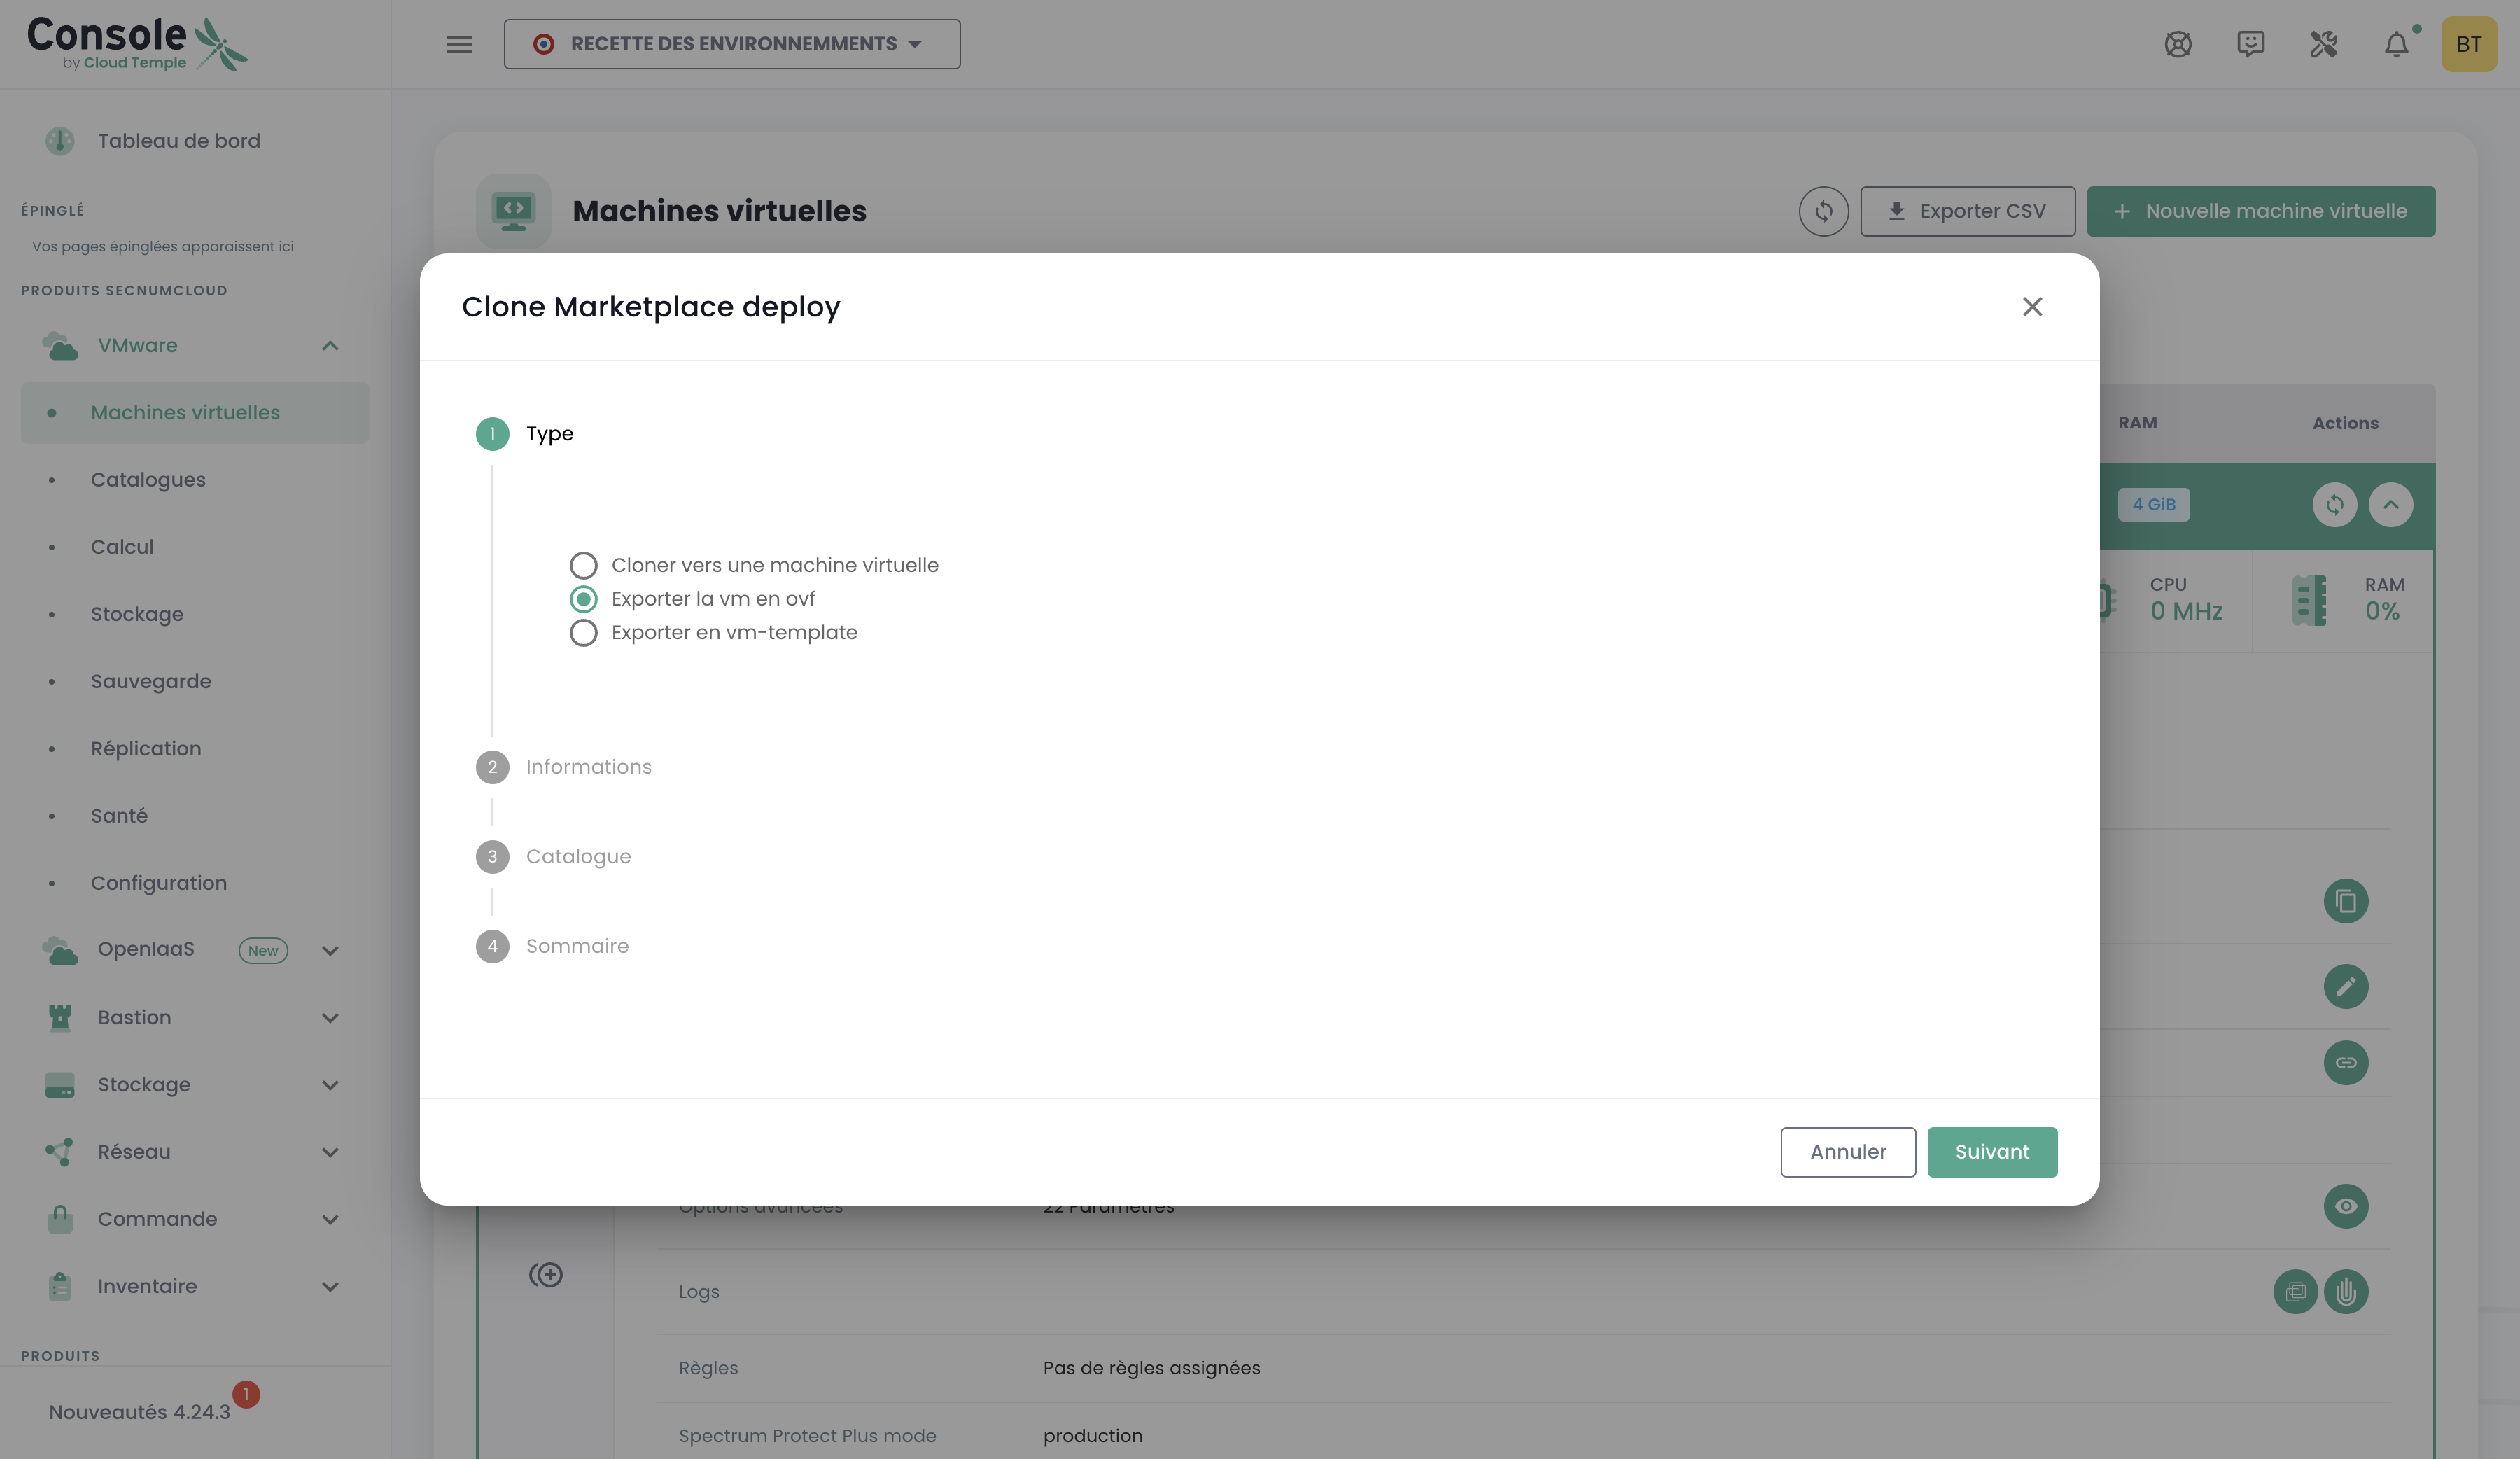
Task: Toggle the hamburger menu icon
Action: (x=459, y=44)
